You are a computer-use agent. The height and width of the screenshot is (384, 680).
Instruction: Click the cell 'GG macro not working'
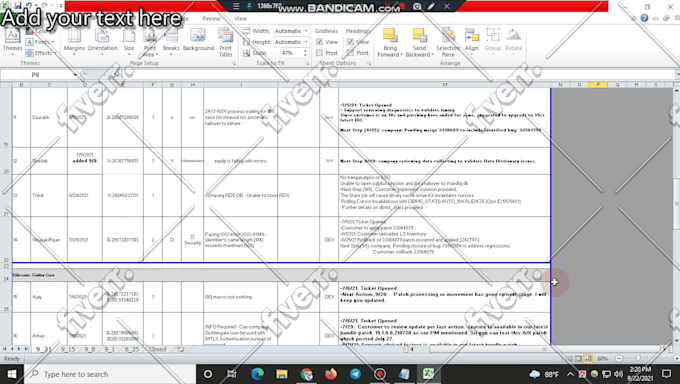click(x=241, y=297)
